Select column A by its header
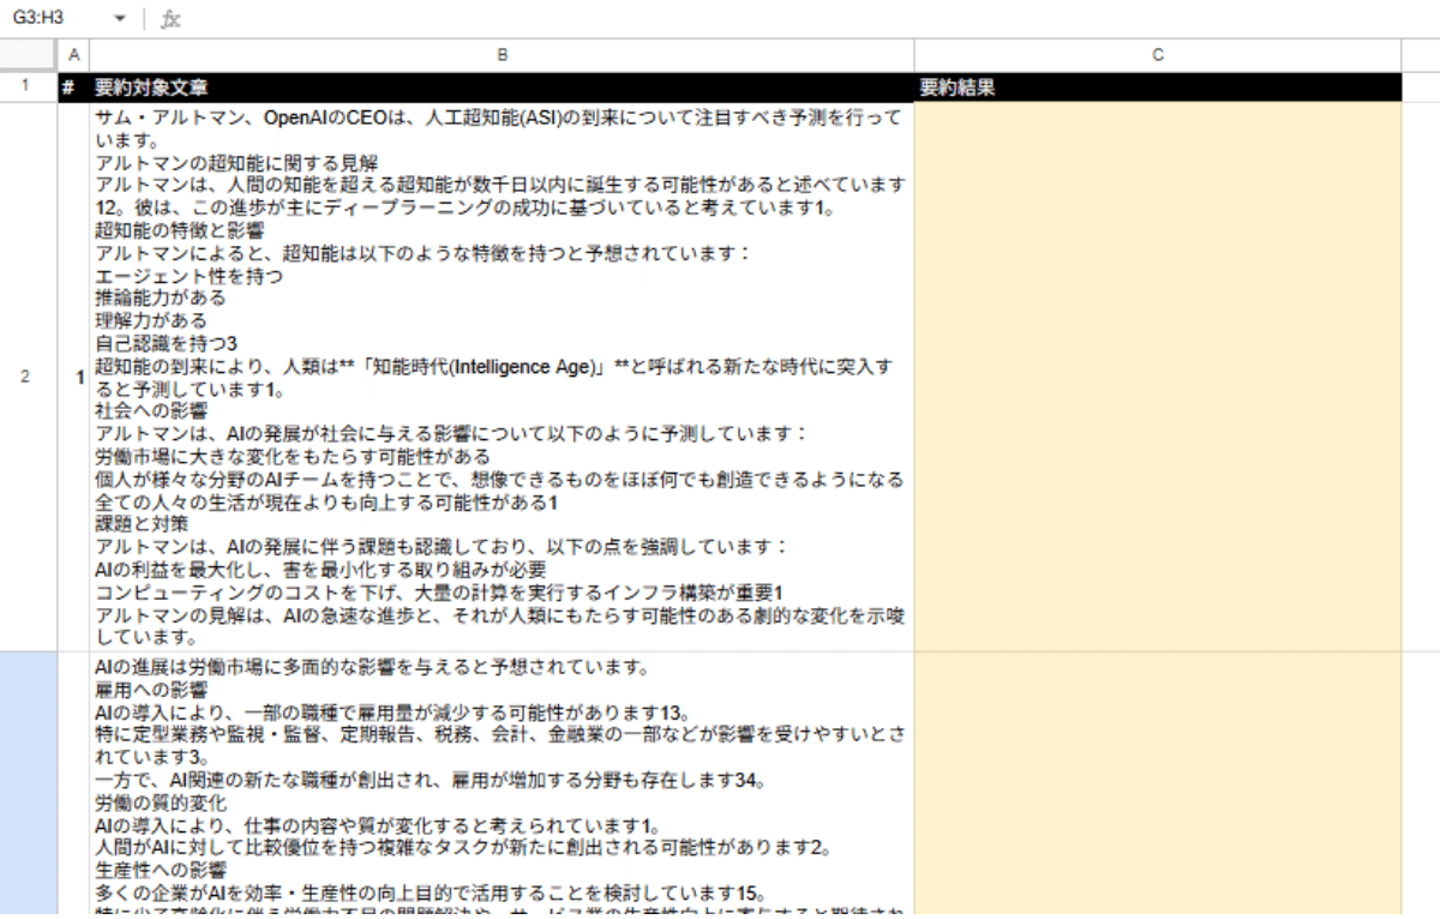The width and height of the screenshot is (1440, 919). [74, 55]
